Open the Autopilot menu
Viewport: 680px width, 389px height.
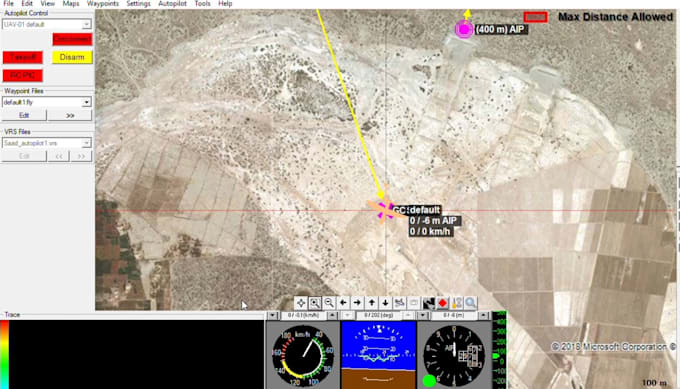click(x=172, y=3)
